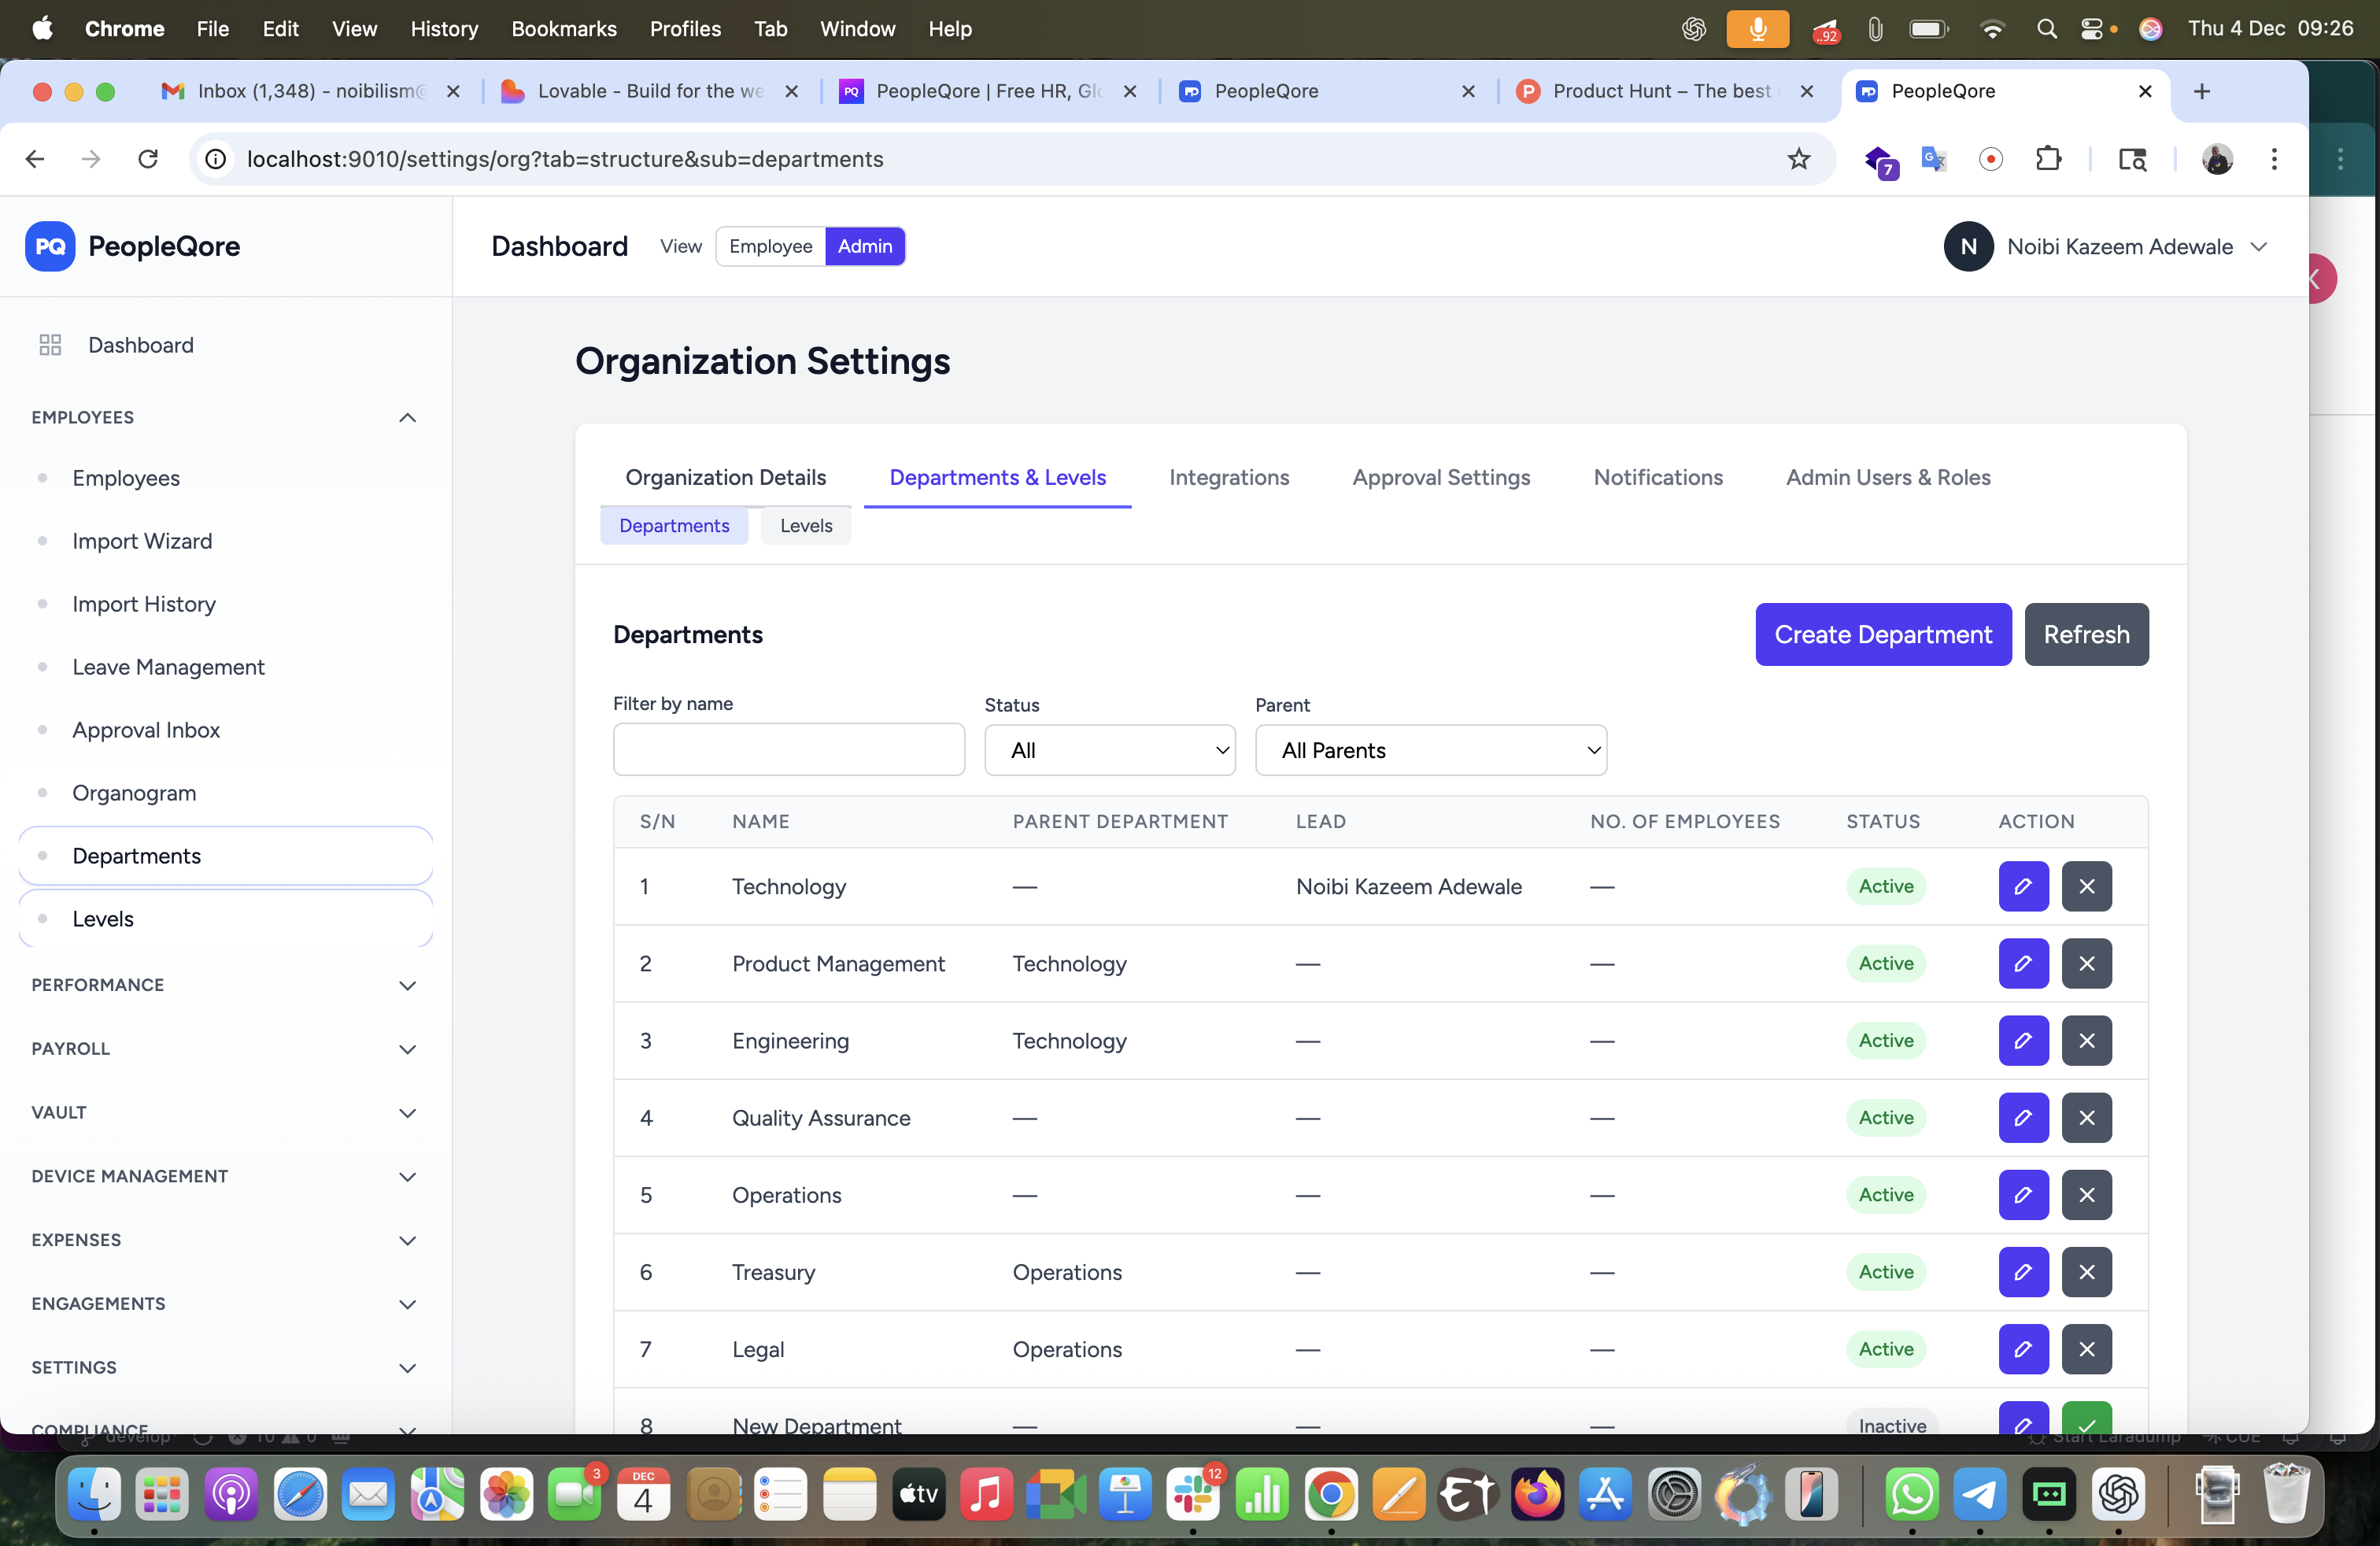Screen dimensions: 2380x1546
Task: Click the PeopleQore PQ logo icon
Action: coord(50,246)
